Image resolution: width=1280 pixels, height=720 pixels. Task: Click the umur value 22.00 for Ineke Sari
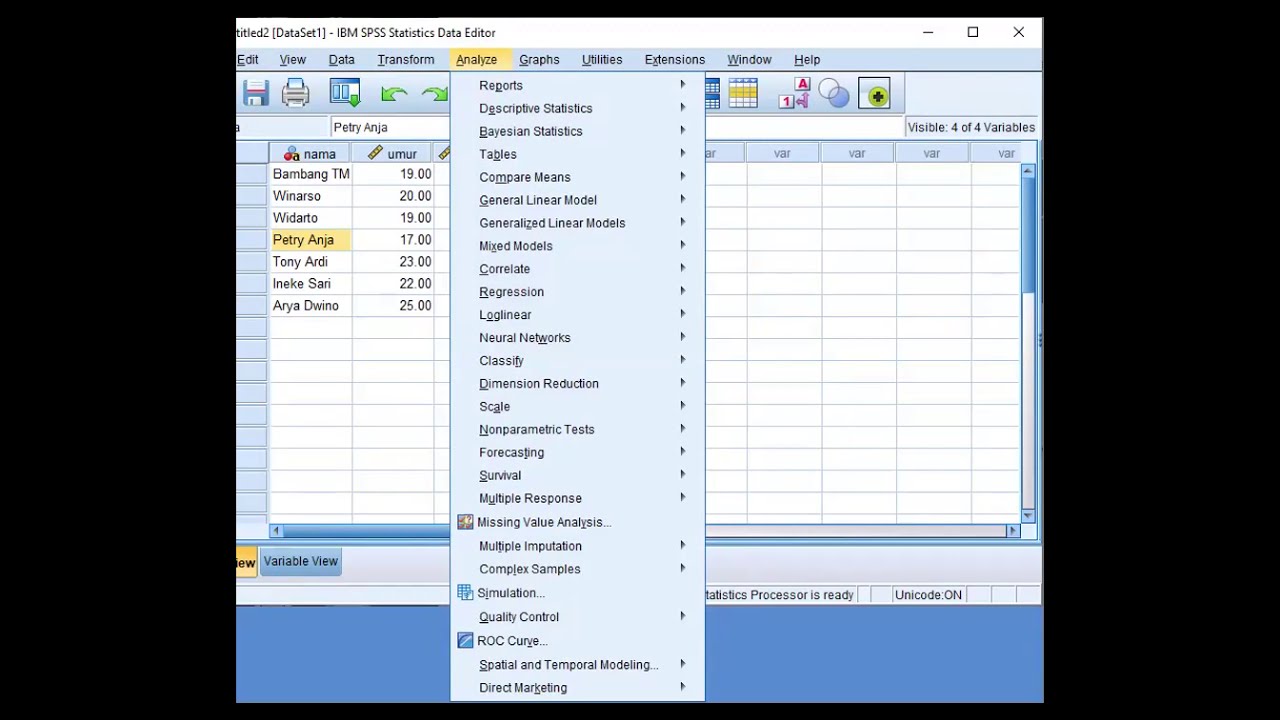[393, 284]
